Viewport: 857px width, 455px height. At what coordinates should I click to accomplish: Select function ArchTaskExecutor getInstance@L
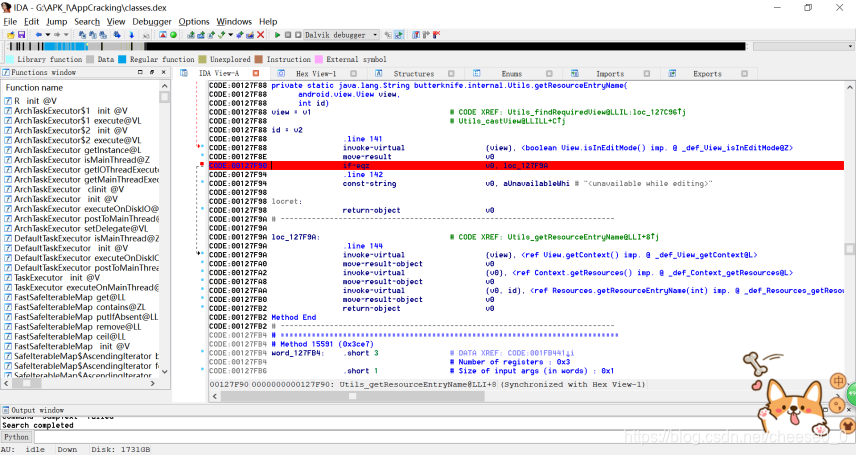pos(78,150)
